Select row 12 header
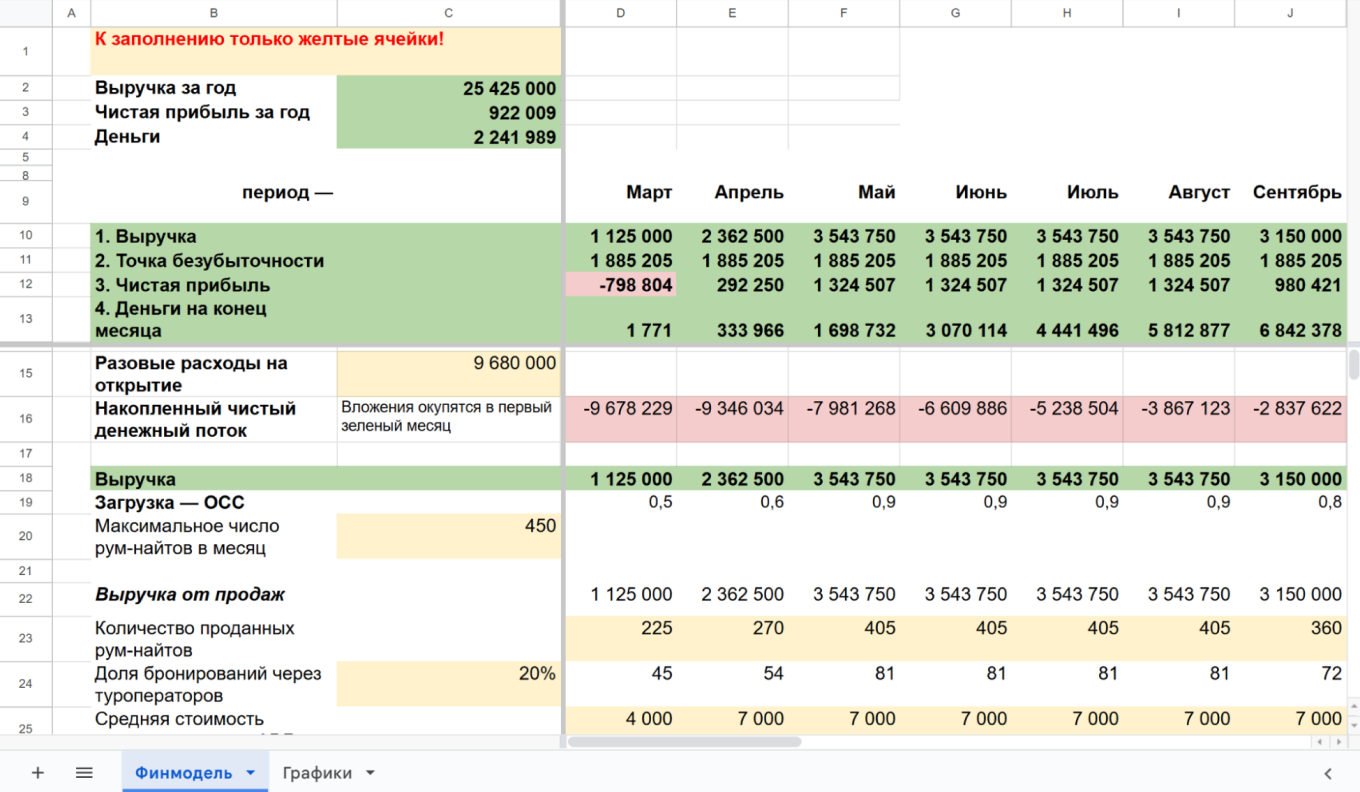This screenshot has width=1360, height=792. click(x=26, y=285)
